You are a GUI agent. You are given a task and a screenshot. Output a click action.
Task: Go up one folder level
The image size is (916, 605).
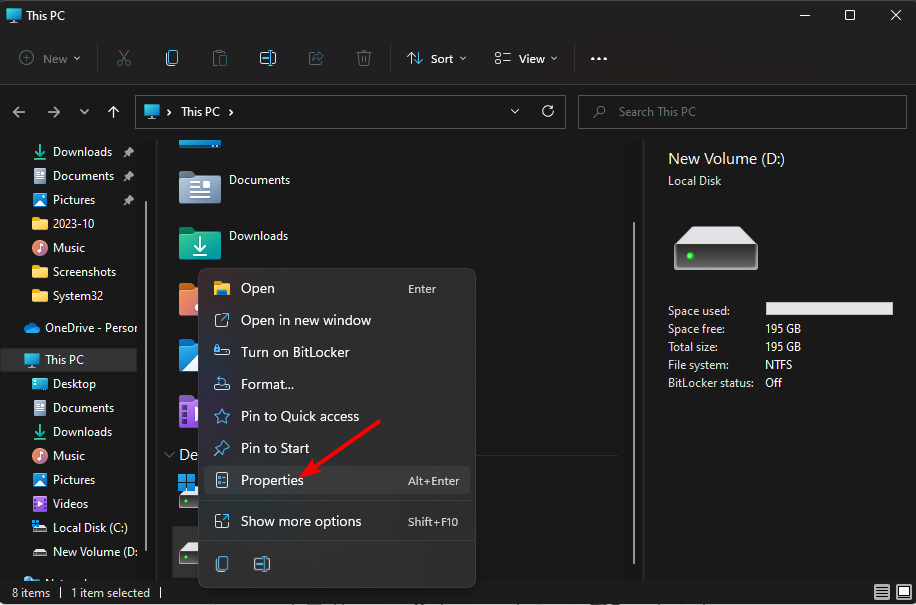point(114,112)
